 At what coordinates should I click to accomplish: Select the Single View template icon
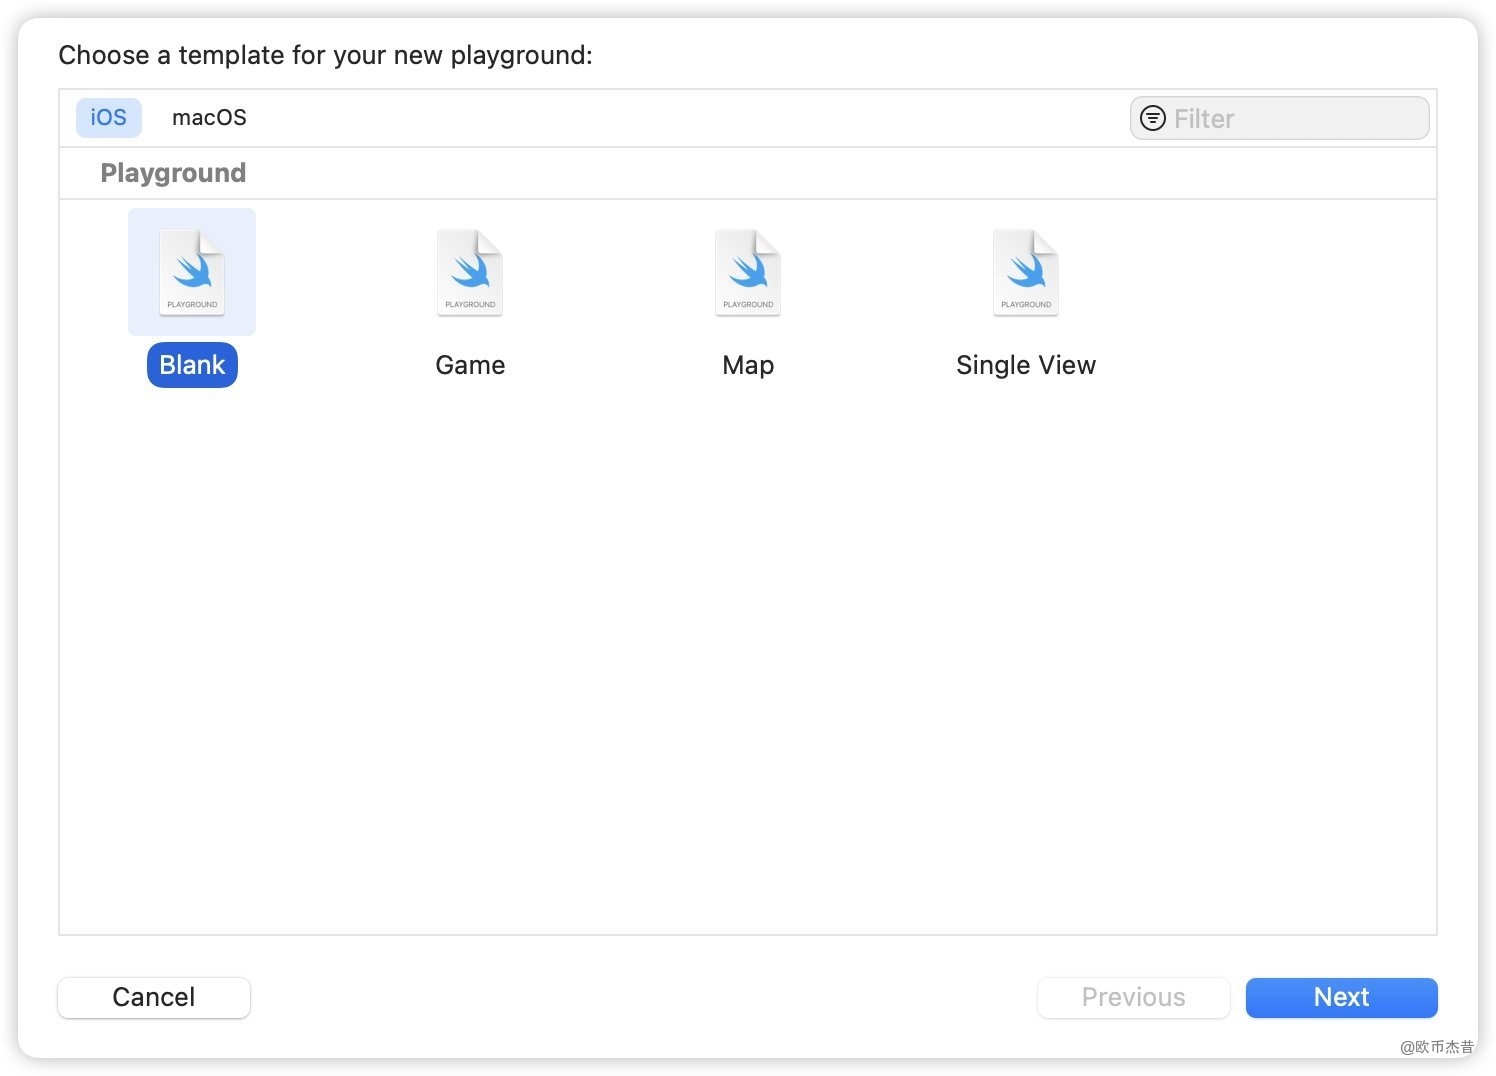(1026, 272)
